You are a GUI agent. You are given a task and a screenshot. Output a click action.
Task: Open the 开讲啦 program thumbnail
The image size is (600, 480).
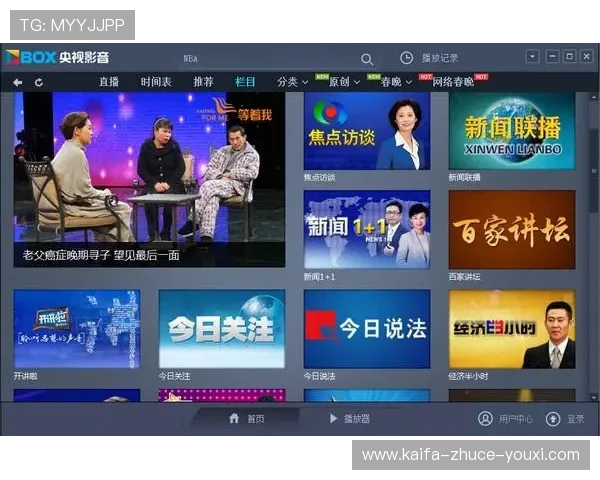(77, 329)
